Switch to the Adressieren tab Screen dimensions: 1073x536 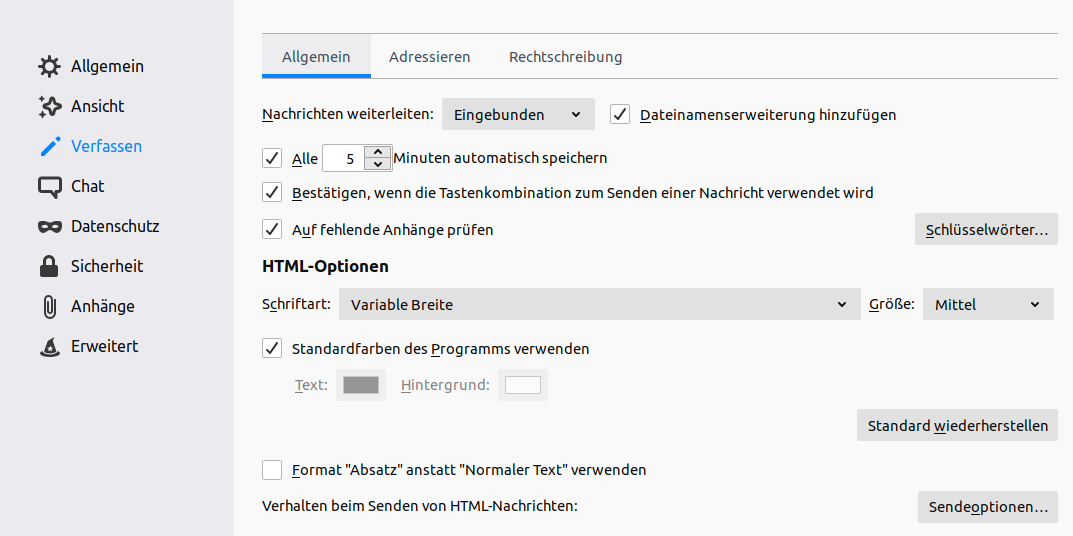click(x=429, y=57)
